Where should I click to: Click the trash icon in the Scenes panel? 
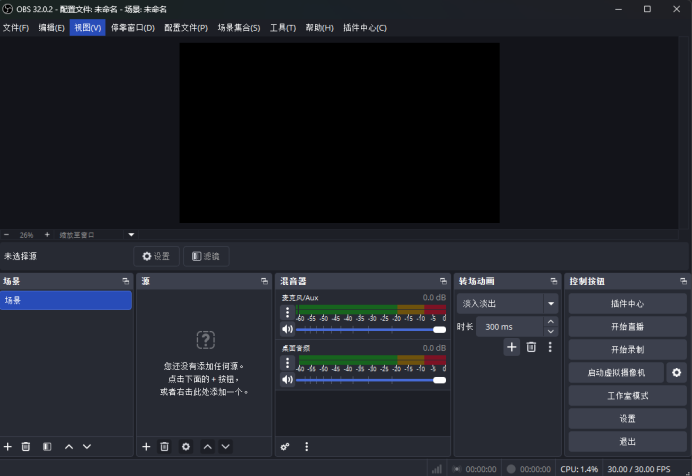click(26, 446)
